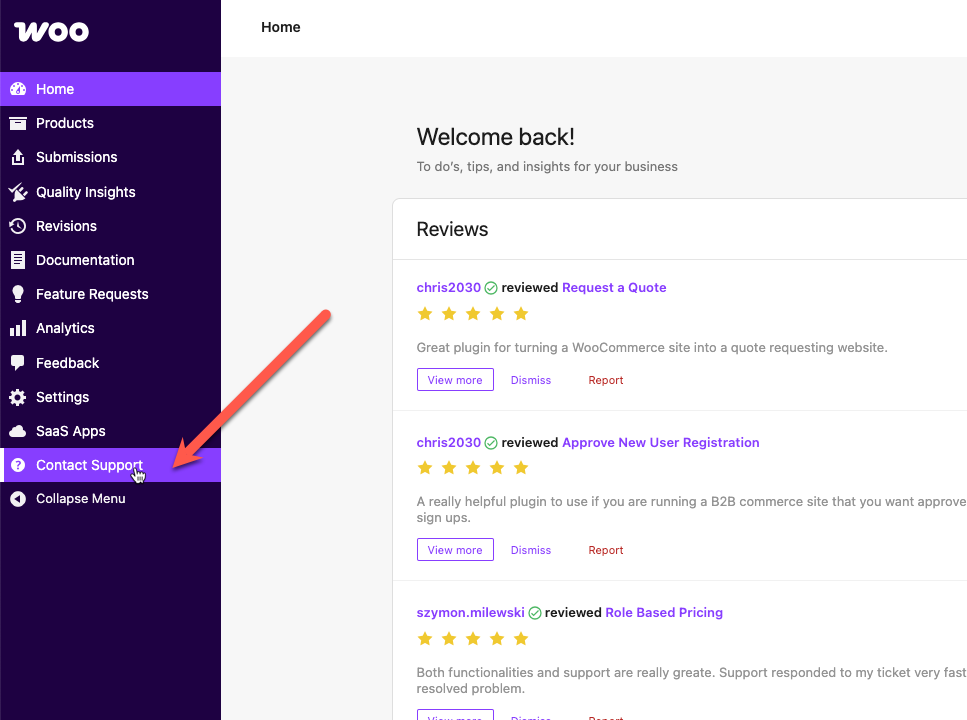View more of the Request a Quote review
967x720 pixels.
click(455, 380)
